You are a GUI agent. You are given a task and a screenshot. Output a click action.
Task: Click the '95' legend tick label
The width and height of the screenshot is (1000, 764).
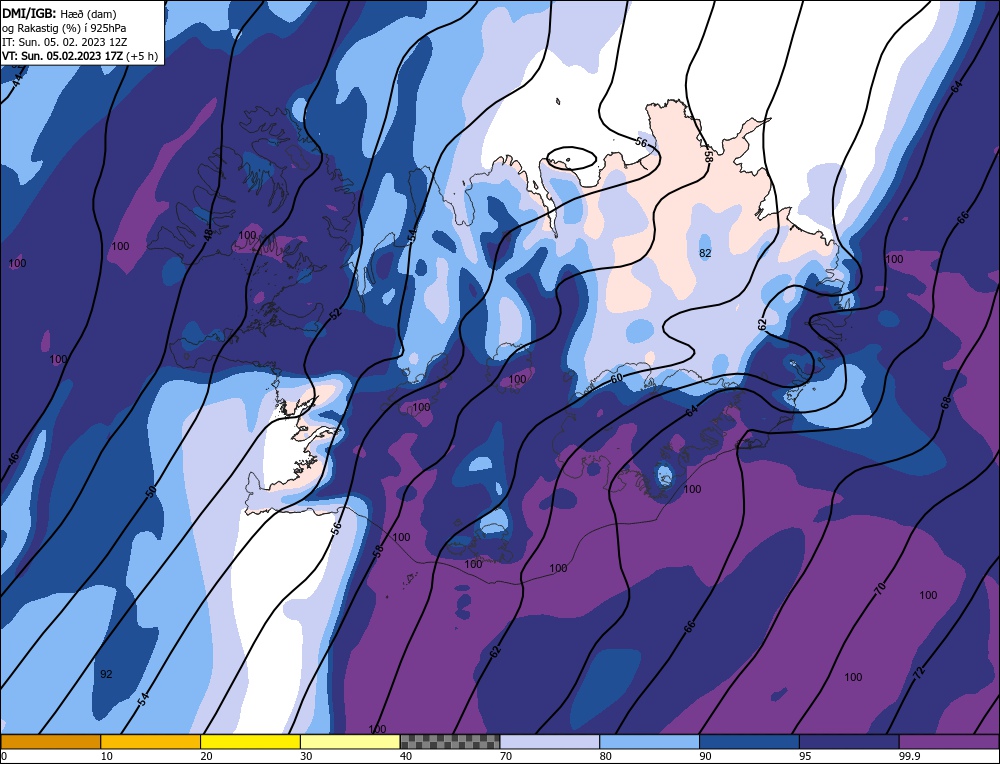[805, 756]
